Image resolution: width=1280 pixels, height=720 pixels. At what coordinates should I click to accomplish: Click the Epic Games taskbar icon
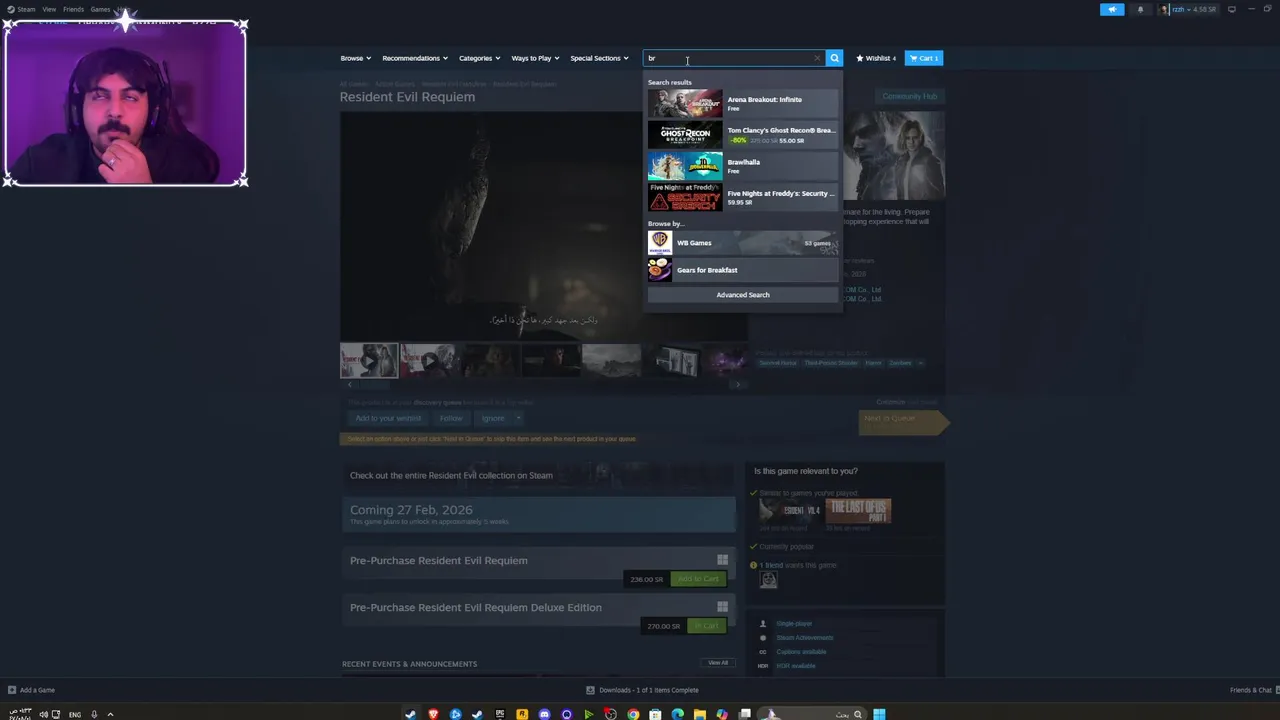[x=500, y=714]
